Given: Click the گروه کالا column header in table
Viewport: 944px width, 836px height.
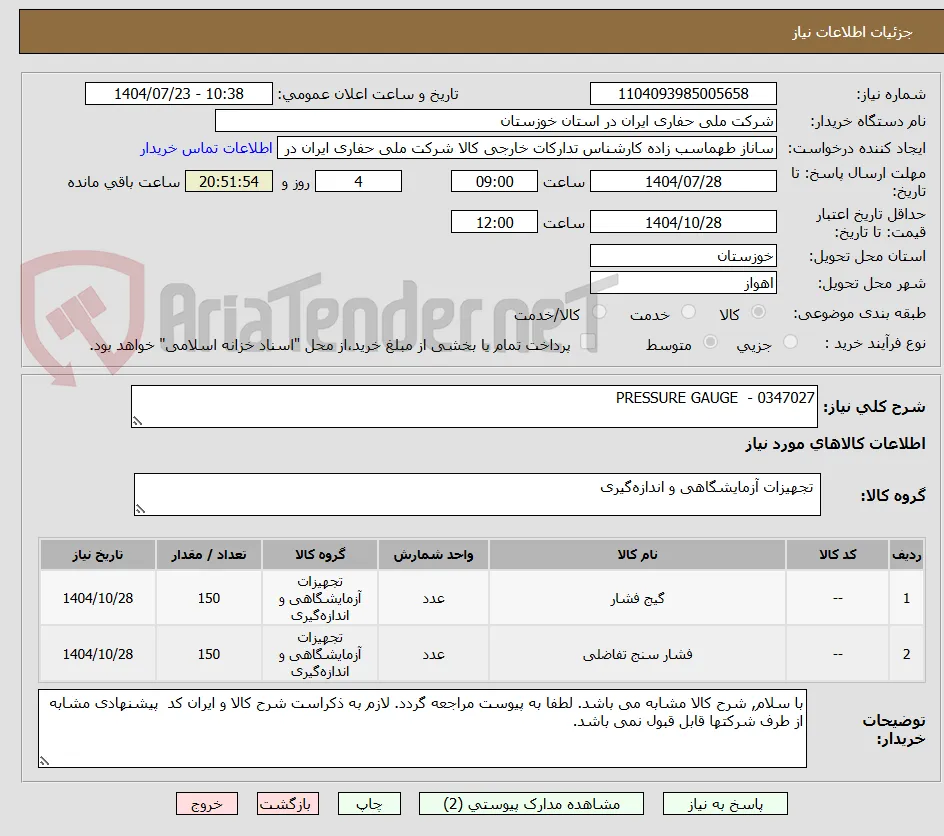Looking at the screenshot, I should [x=320, y=554].
